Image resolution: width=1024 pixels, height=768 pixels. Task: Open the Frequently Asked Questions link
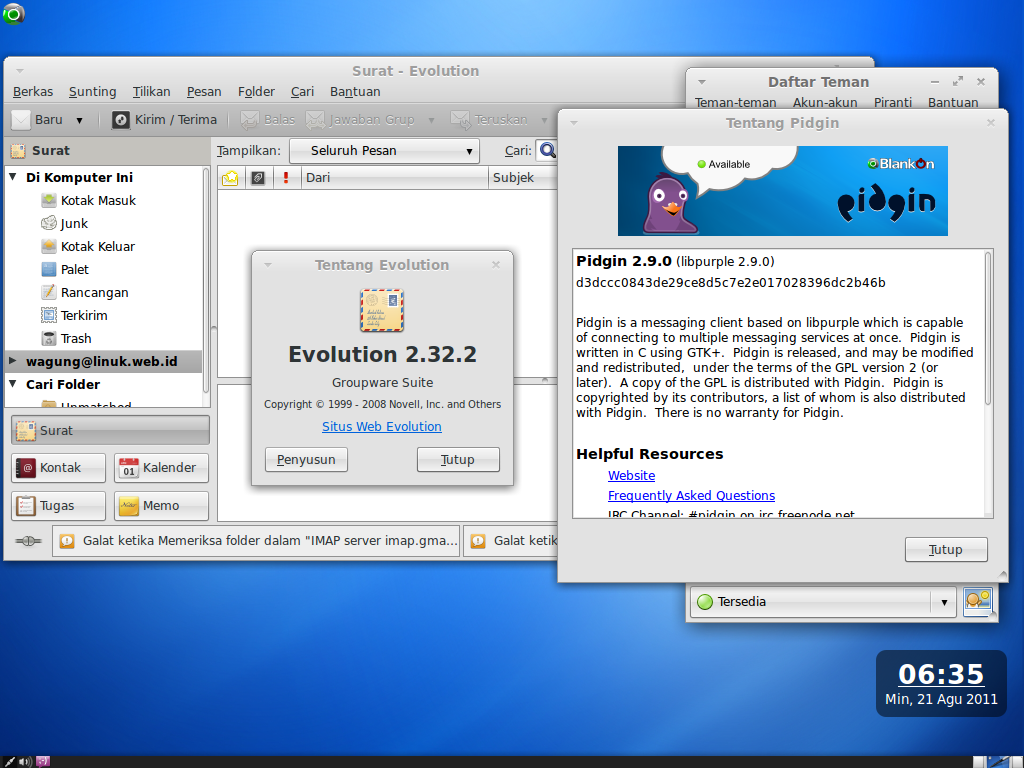click(x=691, y=496)
